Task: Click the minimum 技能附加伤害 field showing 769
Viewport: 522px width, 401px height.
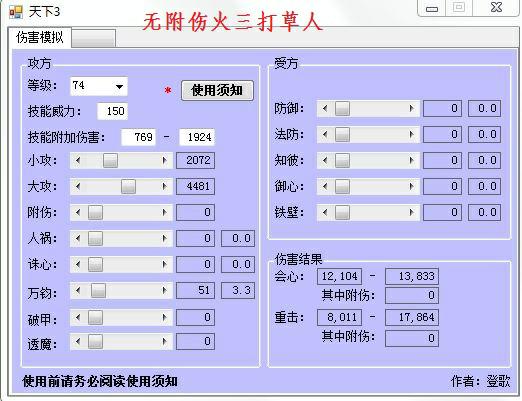Action: (138, 137)
